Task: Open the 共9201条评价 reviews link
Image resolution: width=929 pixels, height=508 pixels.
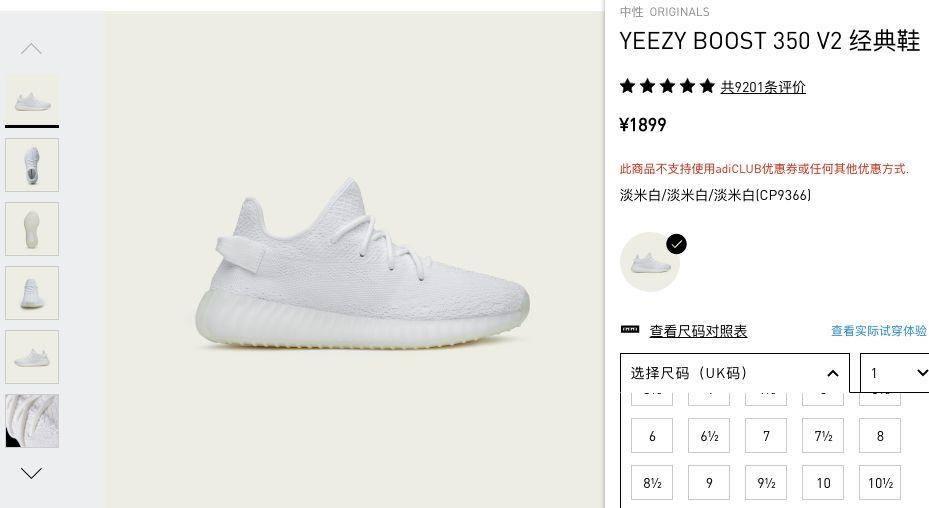Action: (x=763, y=87)
